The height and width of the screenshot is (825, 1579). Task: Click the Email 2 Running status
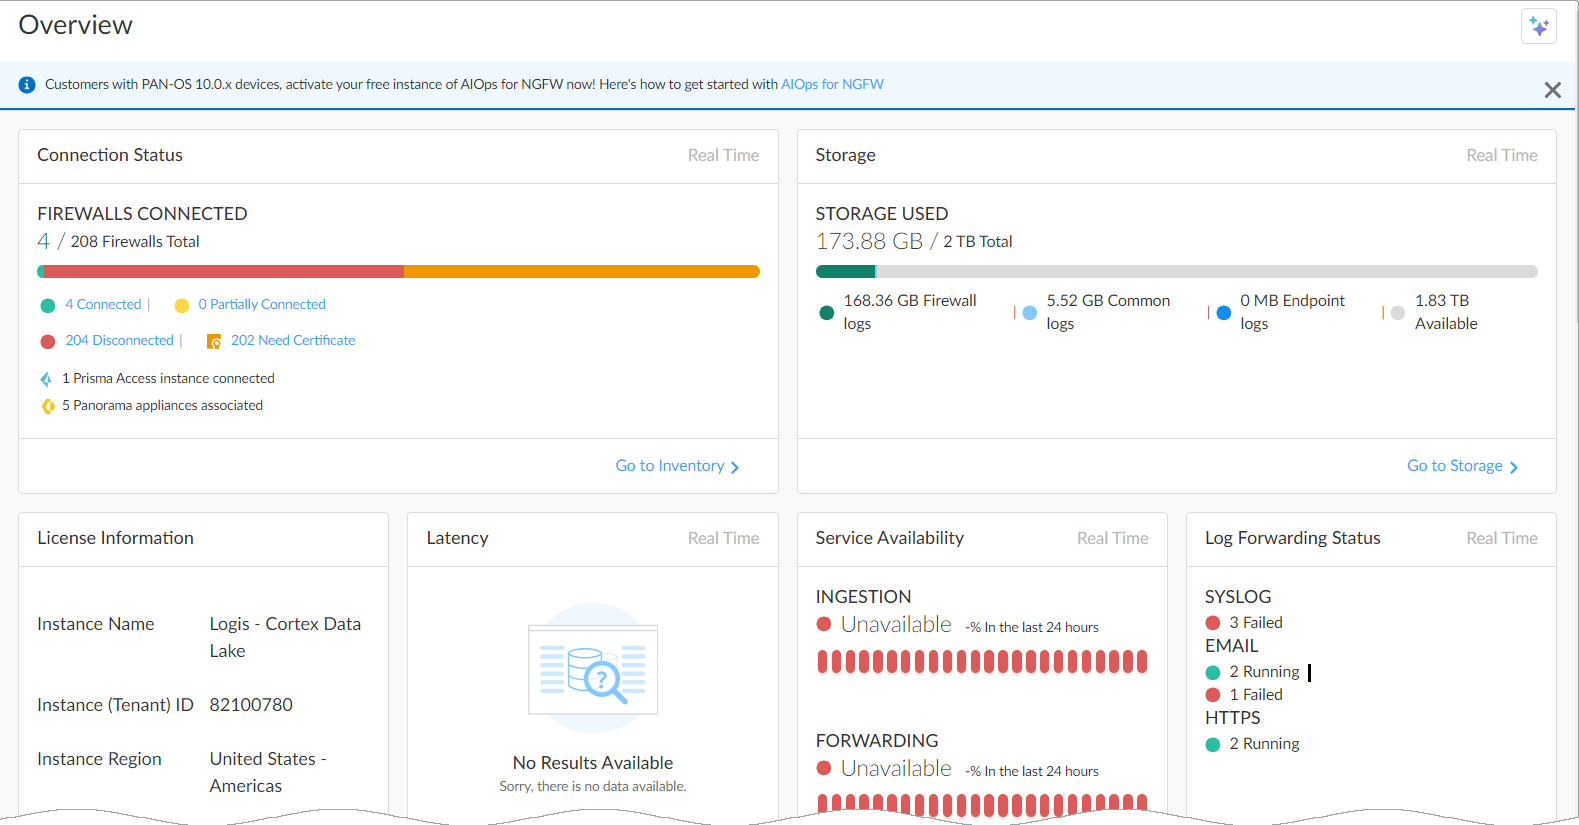(1264, 672)
